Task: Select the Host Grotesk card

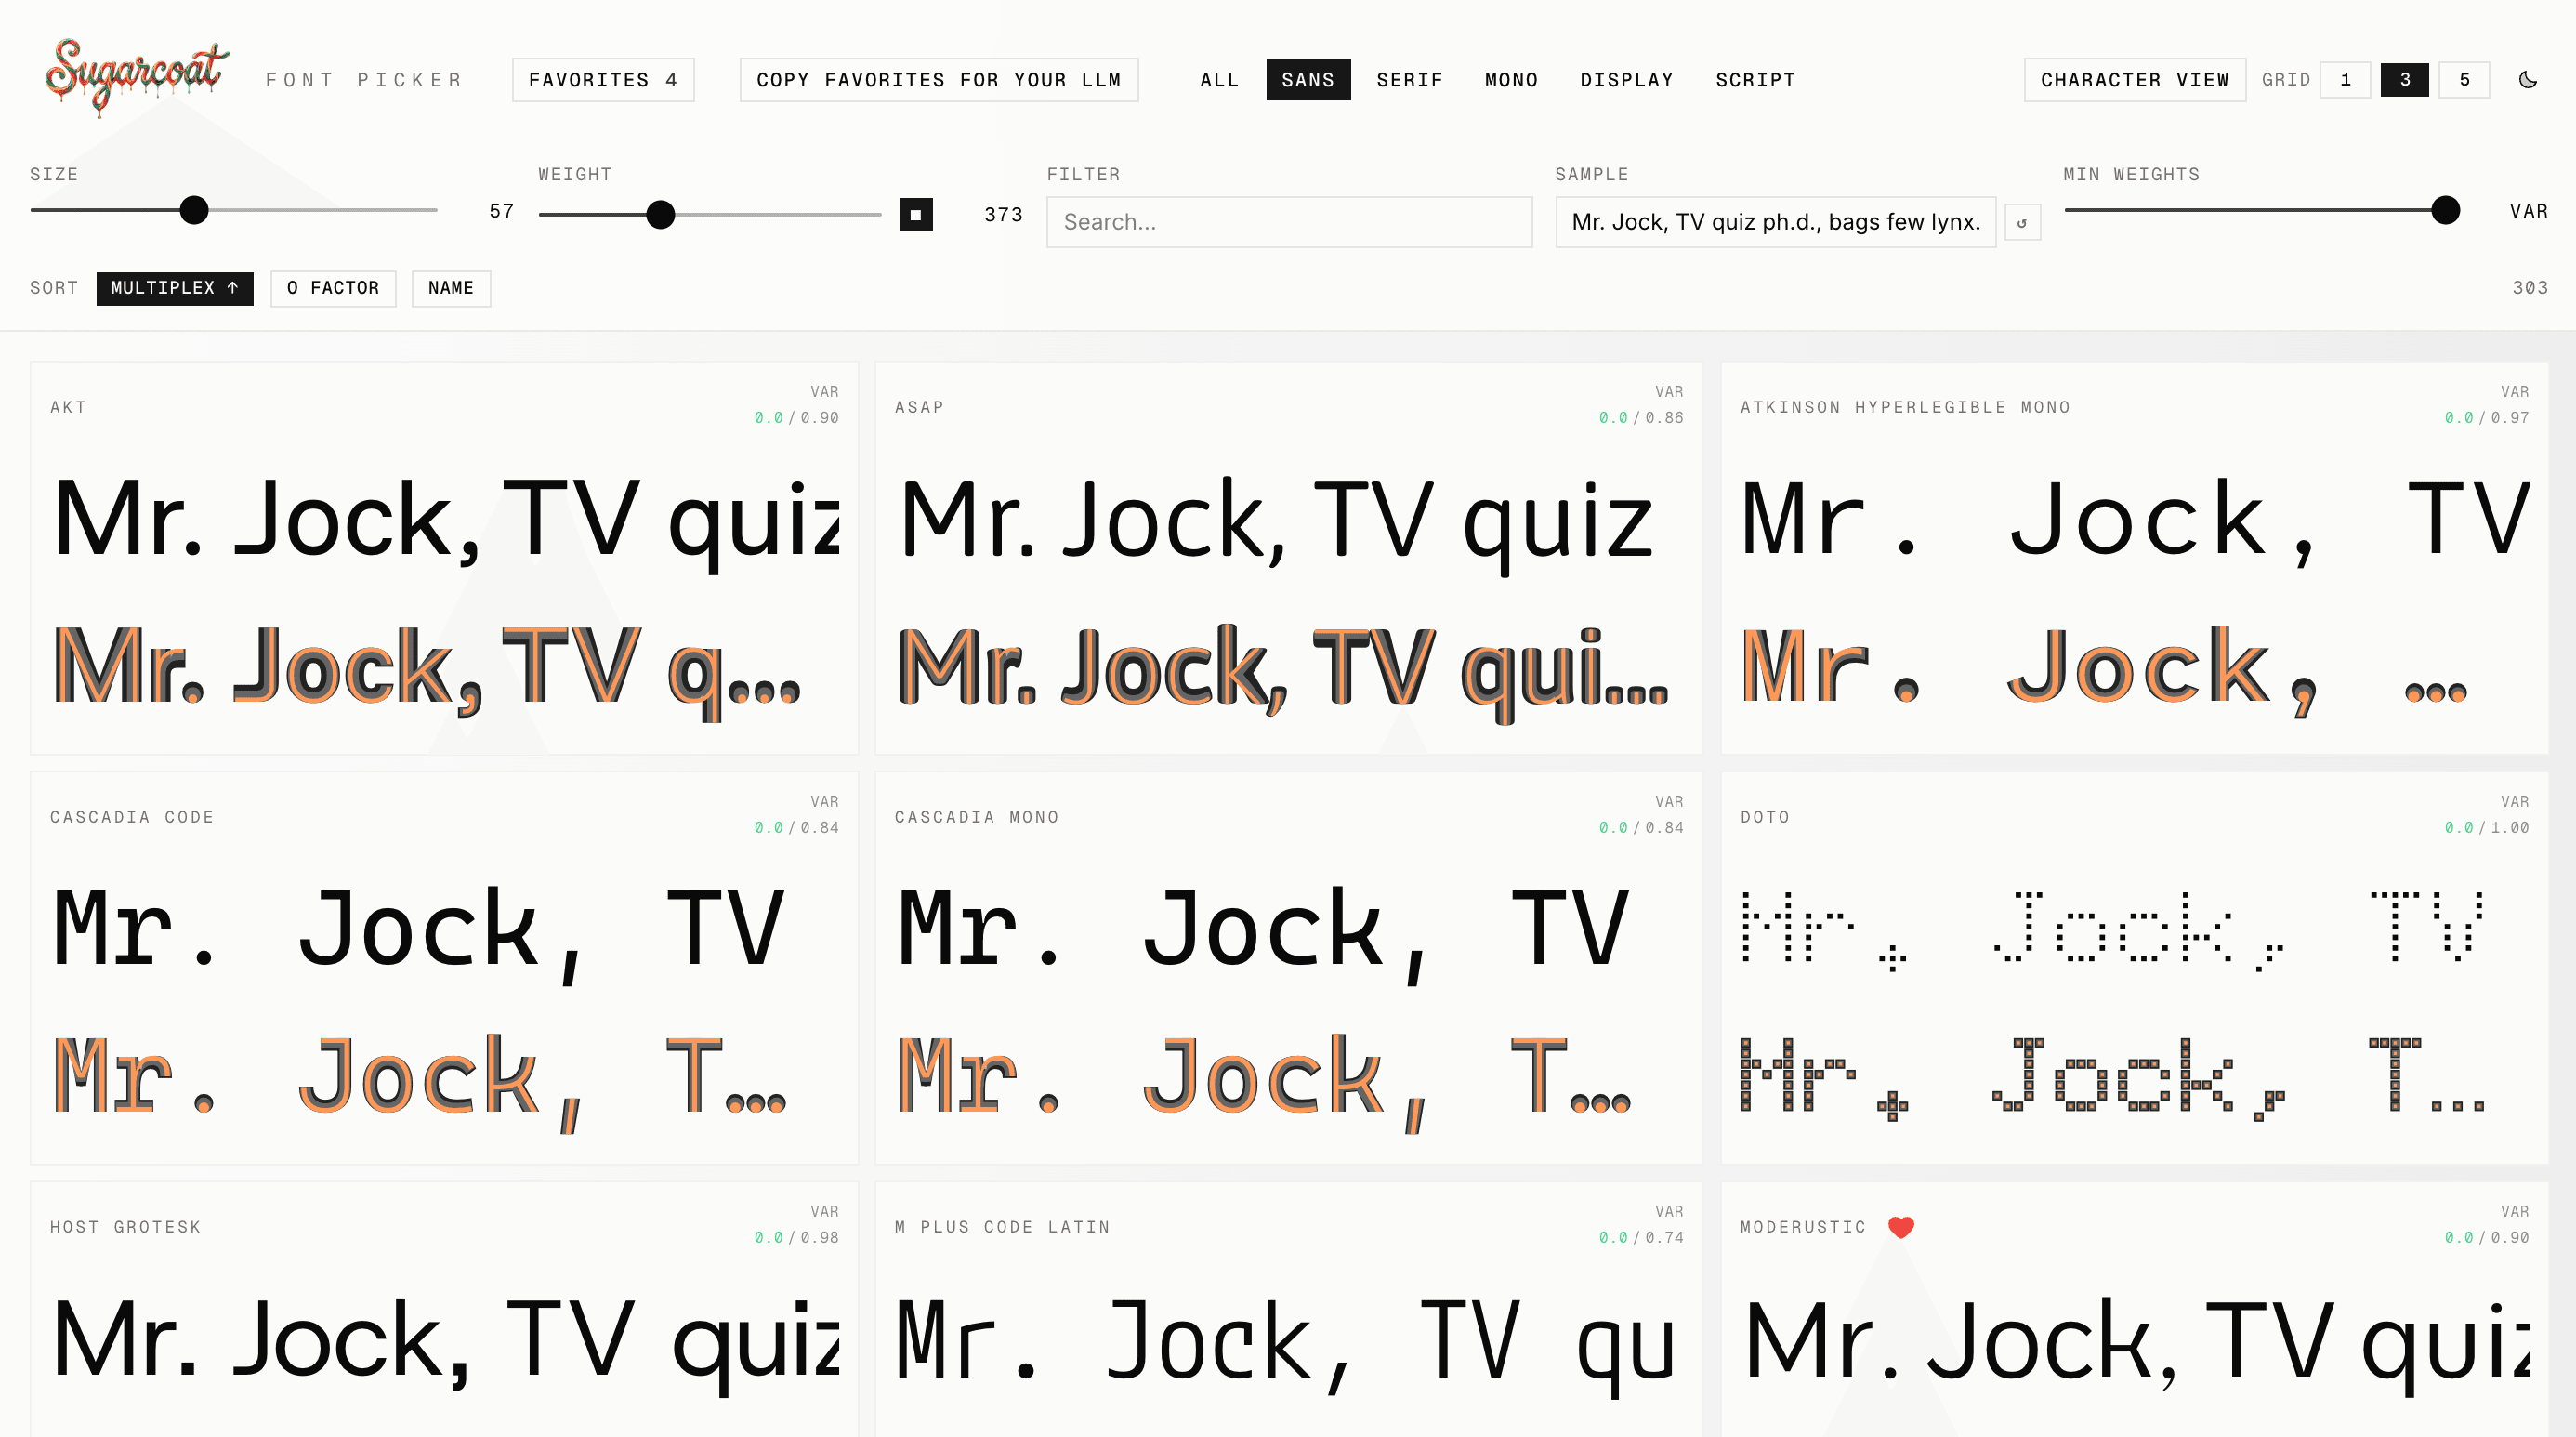Action: coord(444,1309)
